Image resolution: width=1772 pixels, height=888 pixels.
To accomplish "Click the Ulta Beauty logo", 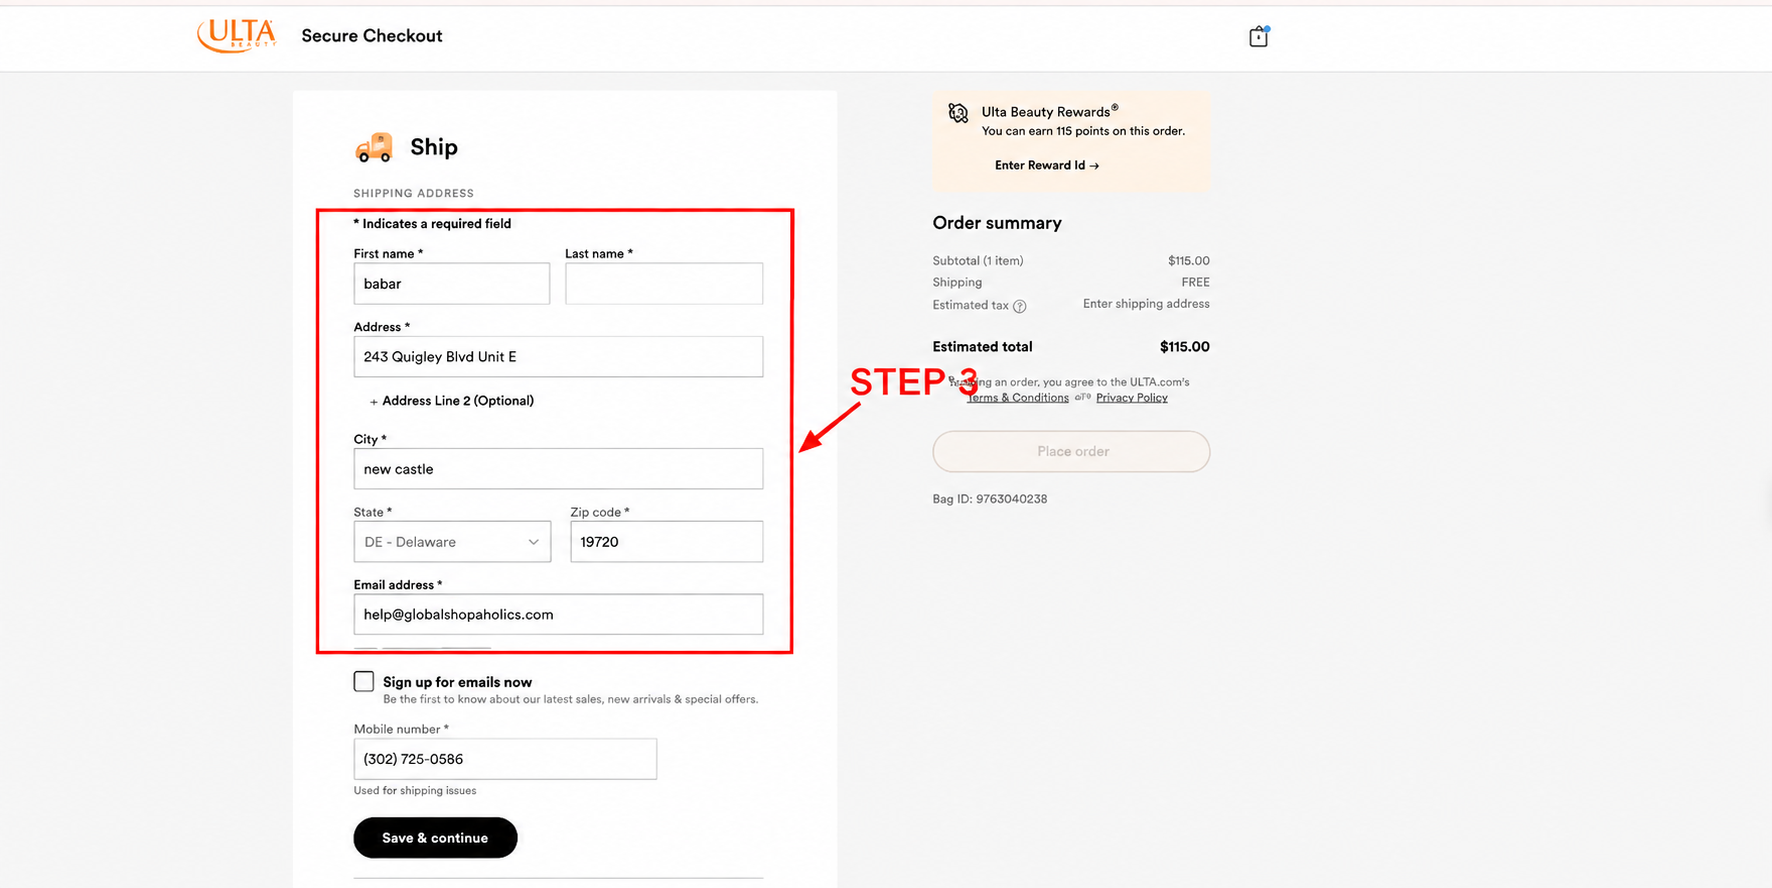I will (236, 36).
